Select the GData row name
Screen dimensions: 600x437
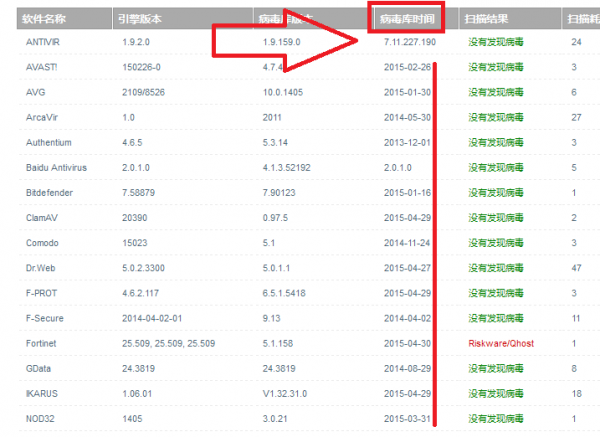click(38, 369)
